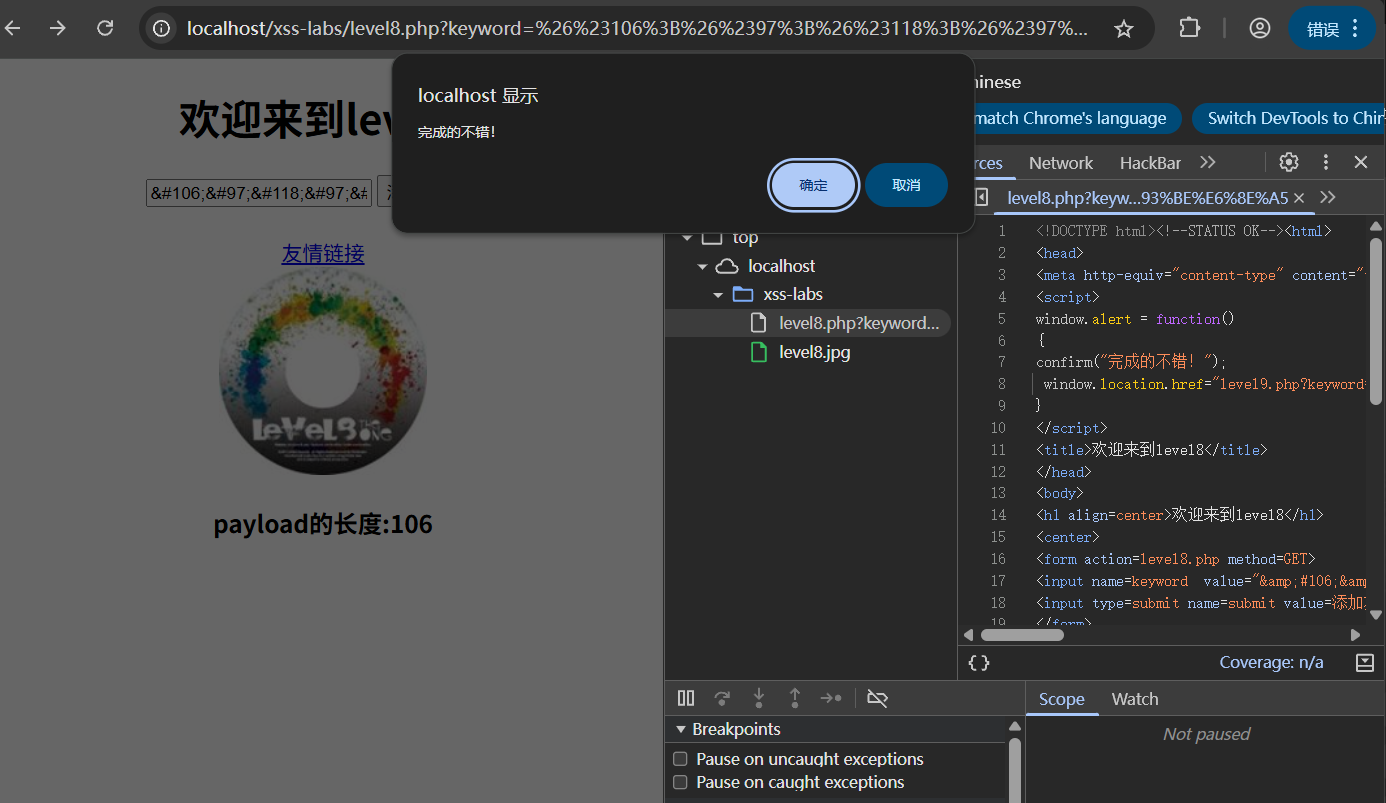Switch to the Sources panel tab
Screen dimensions: 1386x803
(x=986, y=163)
